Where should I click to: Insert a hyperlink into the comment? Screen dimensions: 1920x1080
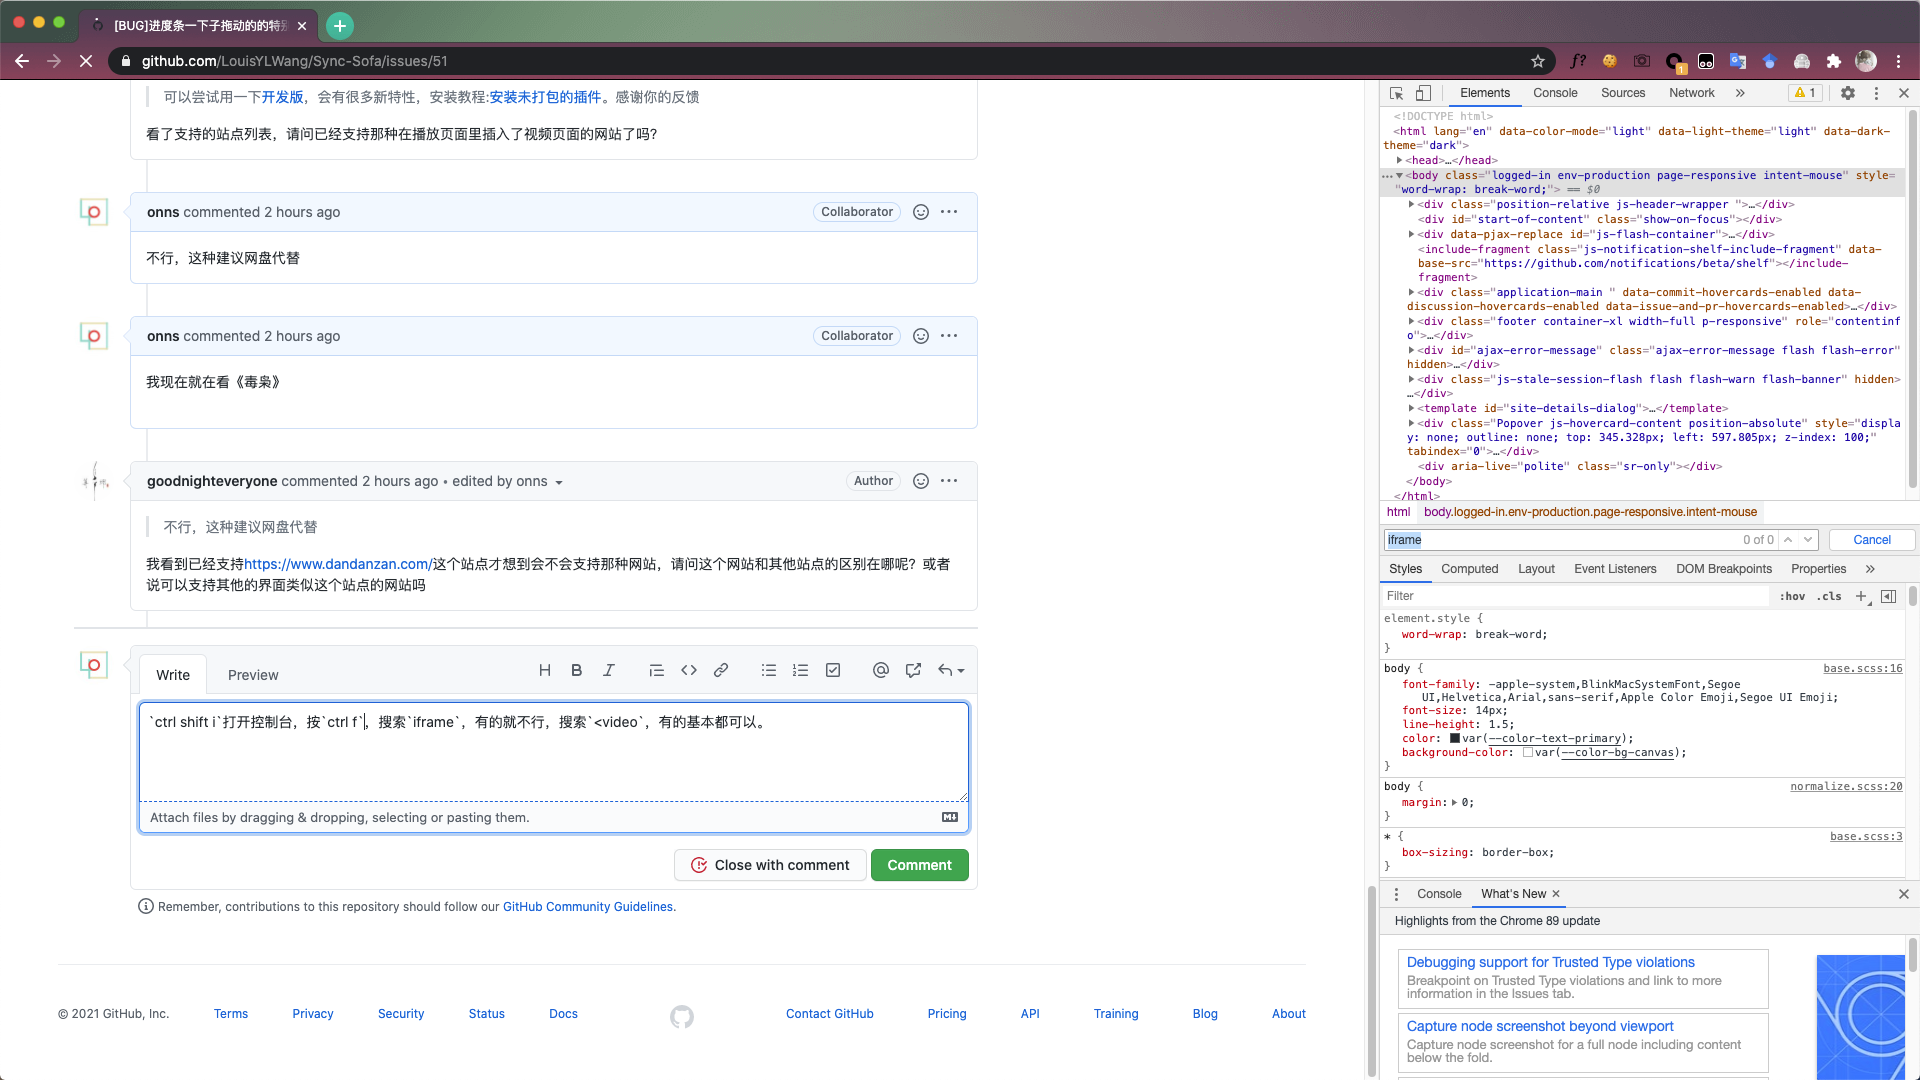click(721, 670)
